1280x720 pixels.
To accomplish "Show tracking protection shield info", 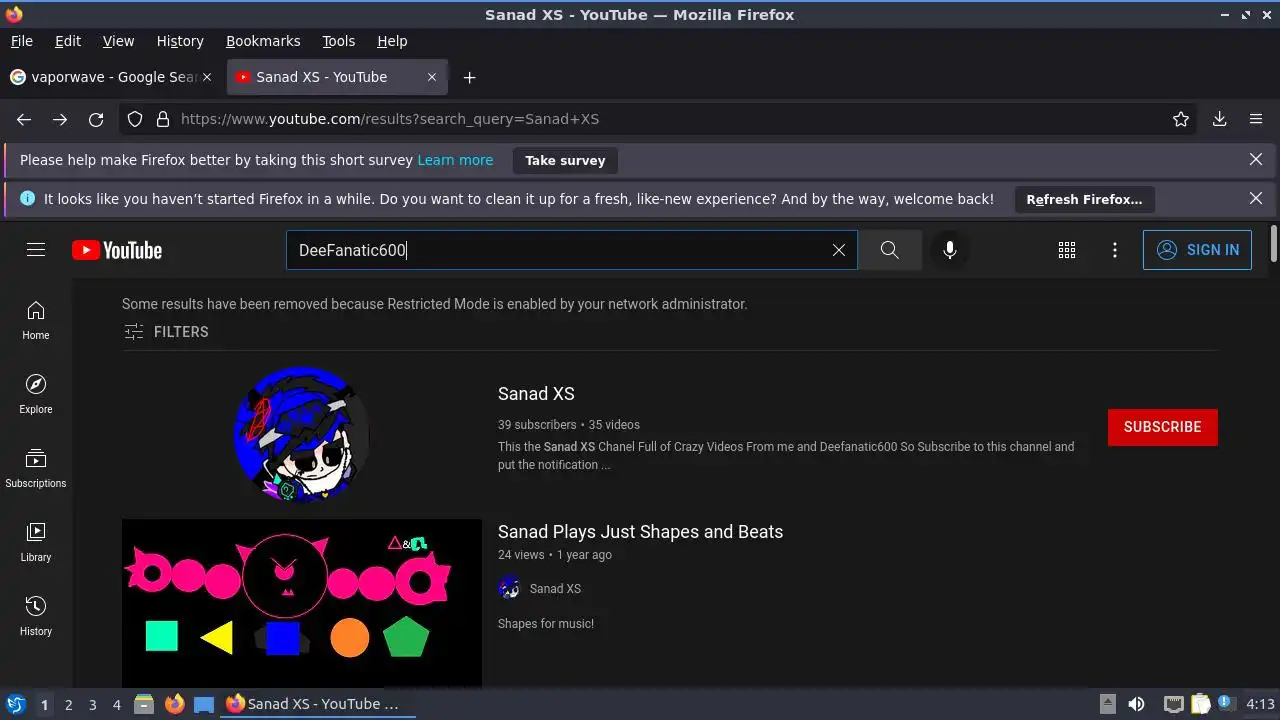I will pos(136,119).
